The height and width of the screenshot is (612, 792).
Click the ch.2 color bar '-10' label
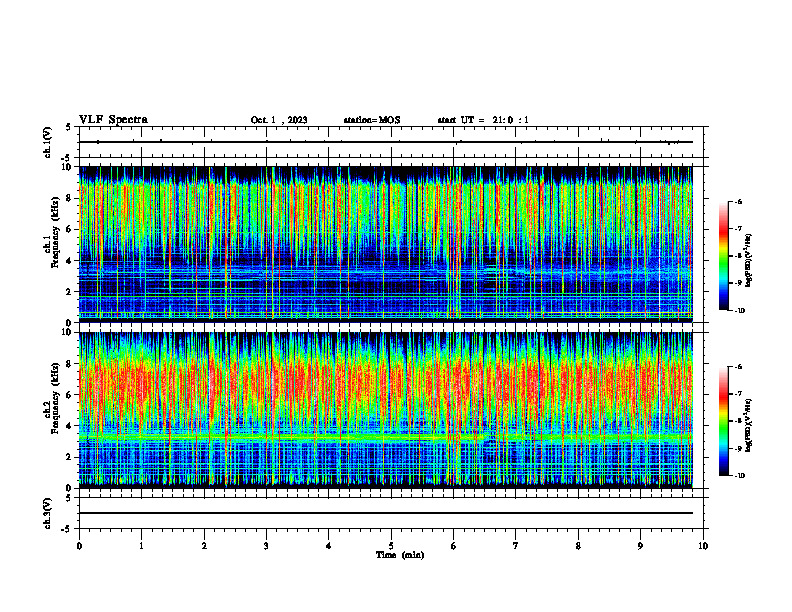tap(740, 476)
